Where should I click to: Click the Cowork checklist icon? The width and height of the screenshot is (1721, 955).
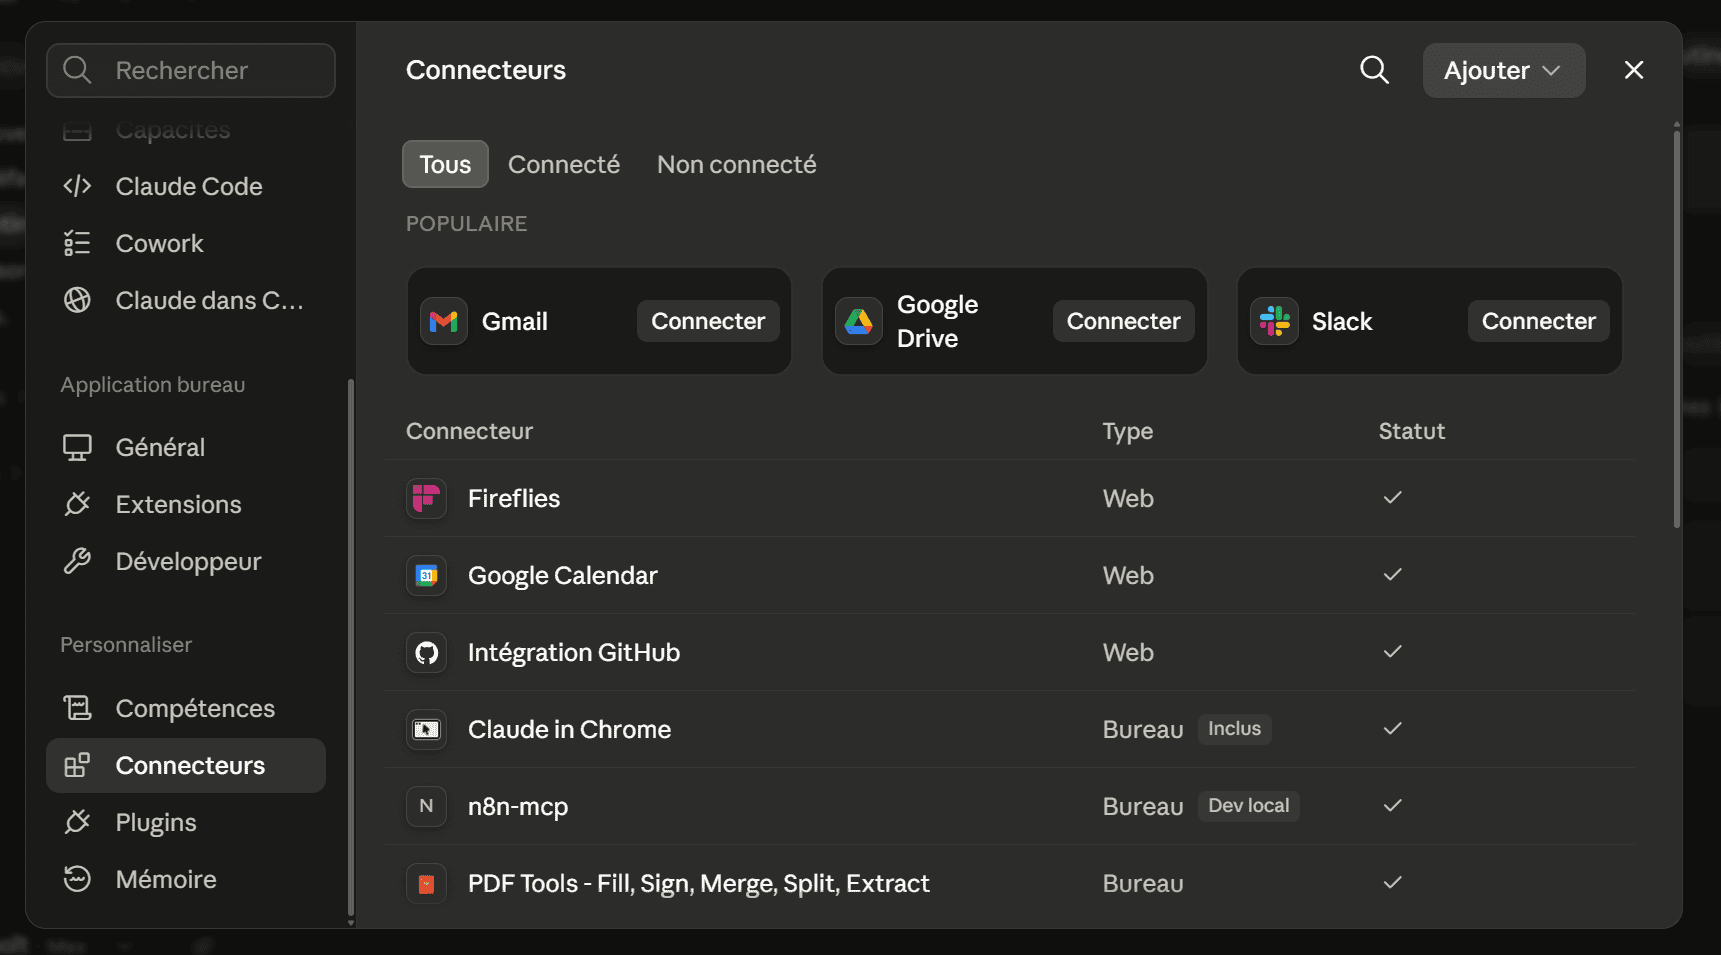(x=77, y=243)
